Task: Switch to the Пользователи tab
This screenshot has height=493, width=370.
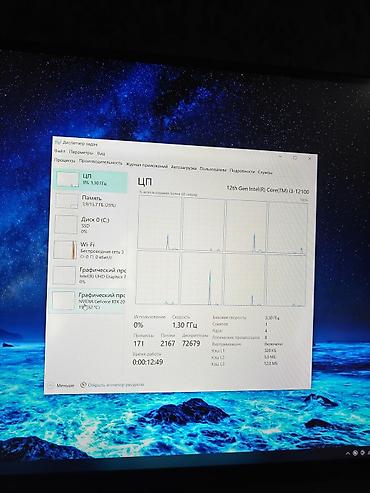Action: tap(213, 169)
